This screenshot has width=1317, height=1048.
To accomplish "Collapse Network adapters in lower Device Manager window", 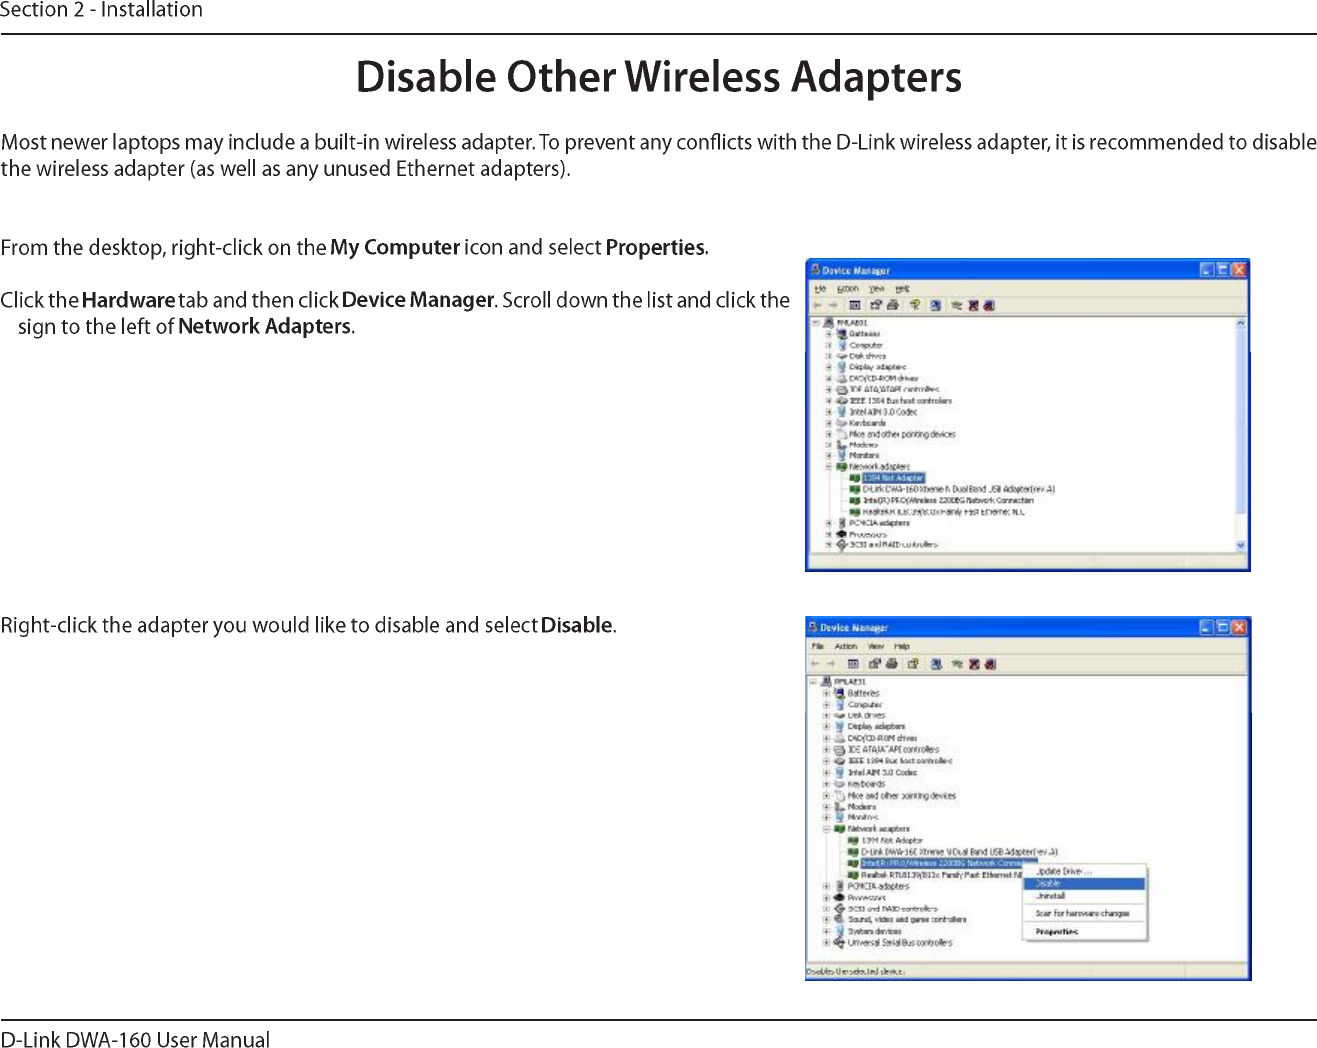I will click(826, 829).
